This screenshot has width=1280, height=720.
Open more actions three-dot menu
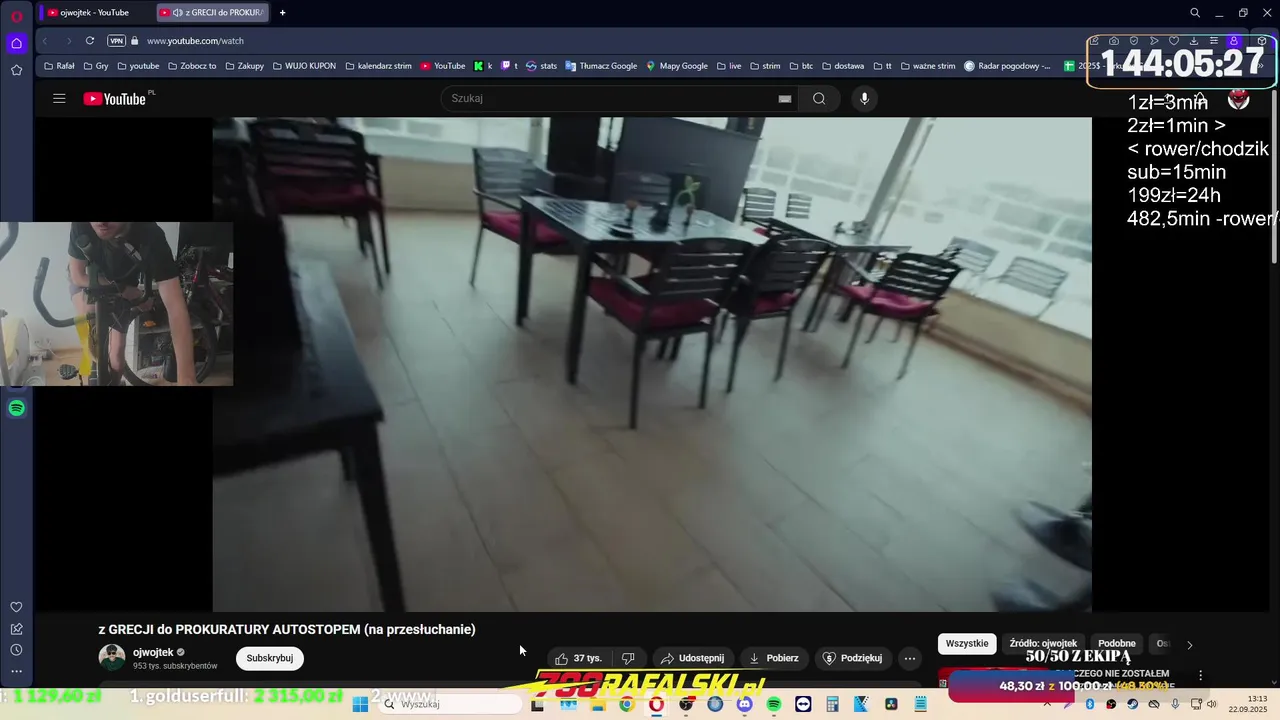point(910,658)
